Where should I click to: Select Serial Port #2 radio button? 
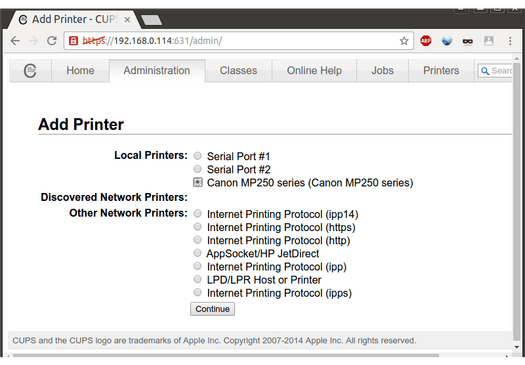coord(198,169)
